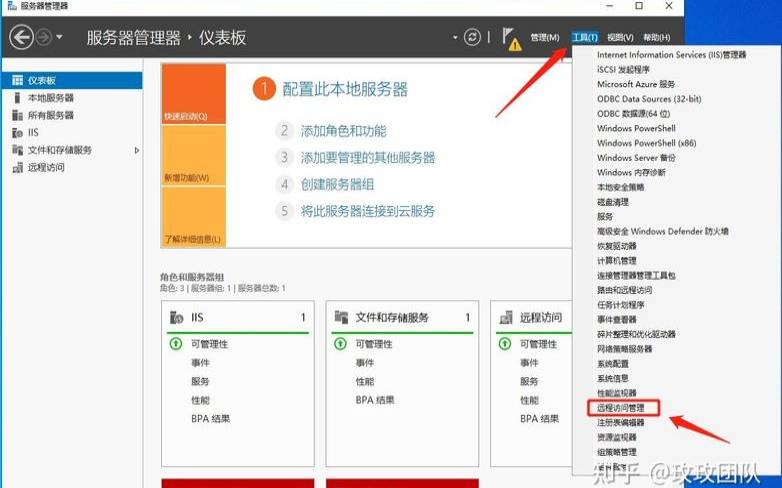Click the 远程访问 role tile icon
This screenshot has height=488, width=782.
click(506, 317)
